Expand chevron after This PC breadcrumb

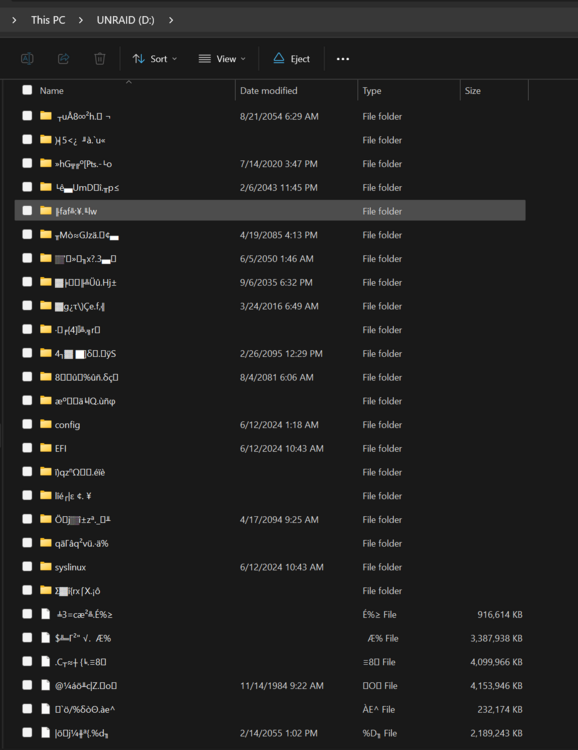pos(80,20)
